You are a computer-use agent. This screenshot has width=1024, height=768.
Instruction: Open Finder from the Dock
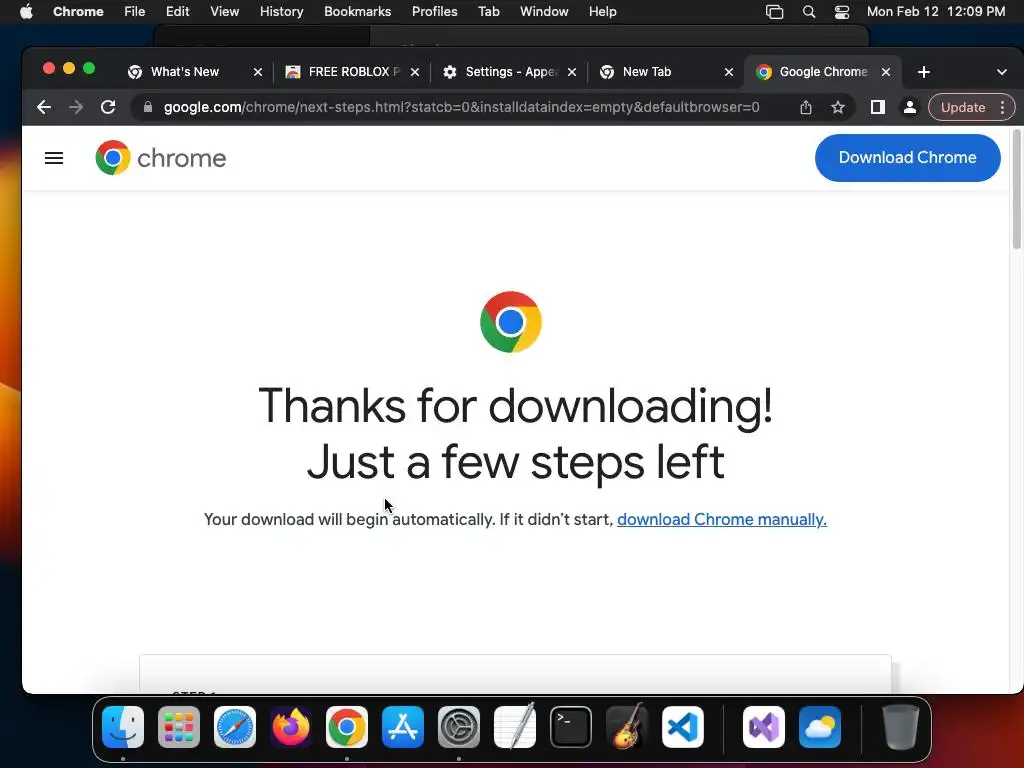point(123,727)
